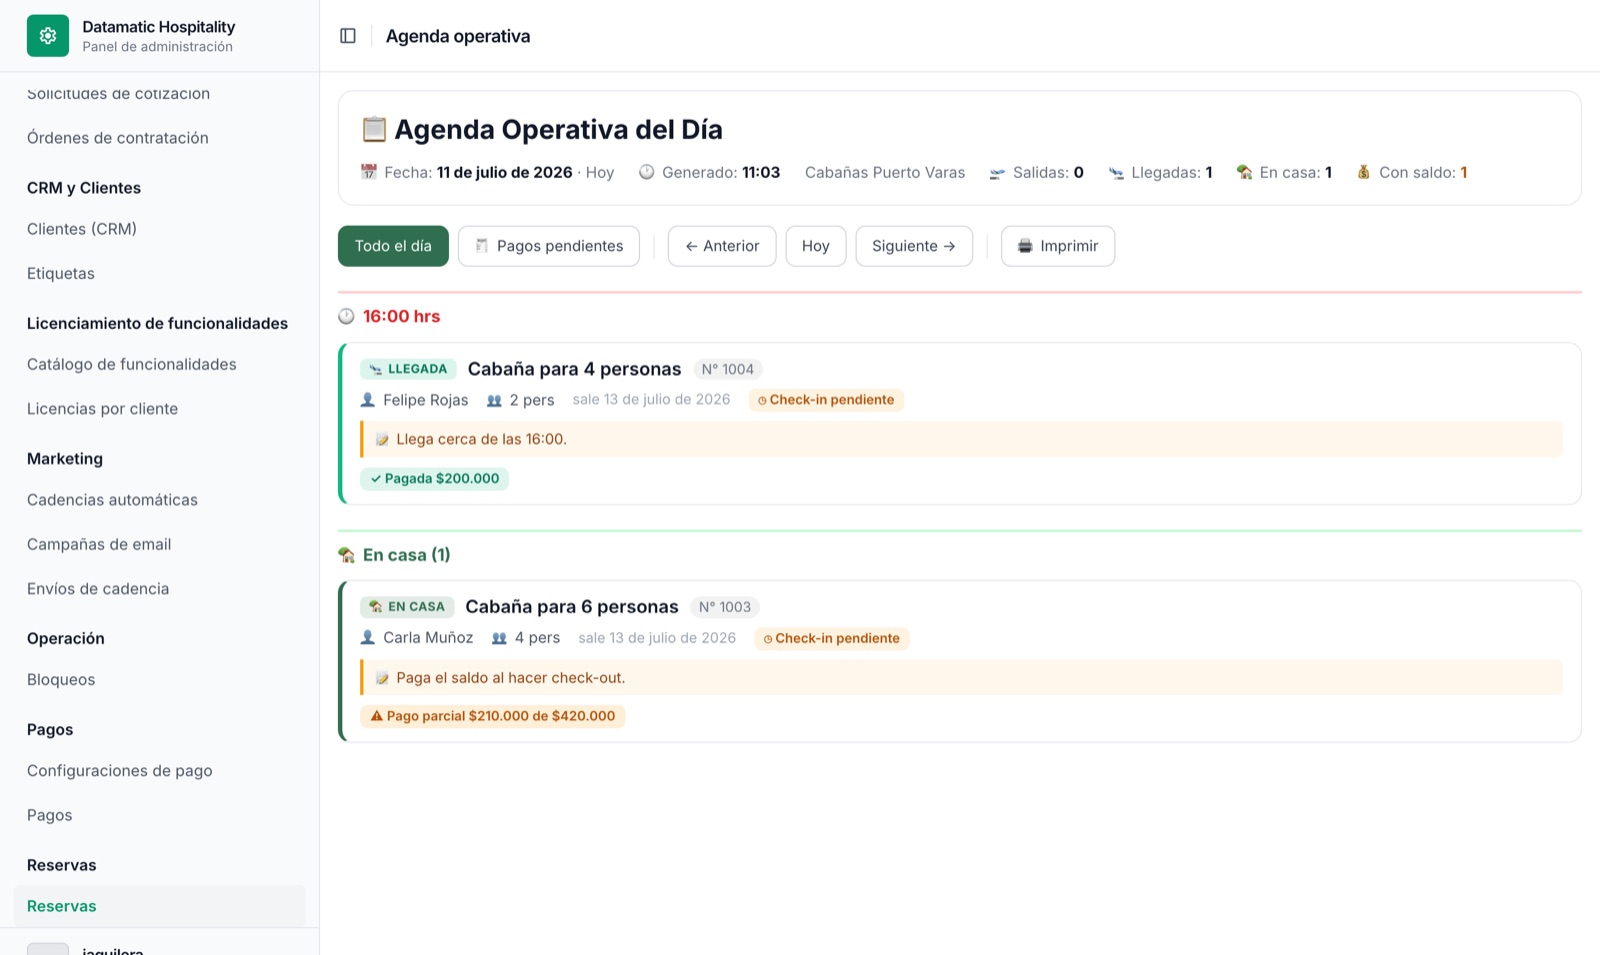
Task: Open Campañas de email
Action: tap(99, 544)
